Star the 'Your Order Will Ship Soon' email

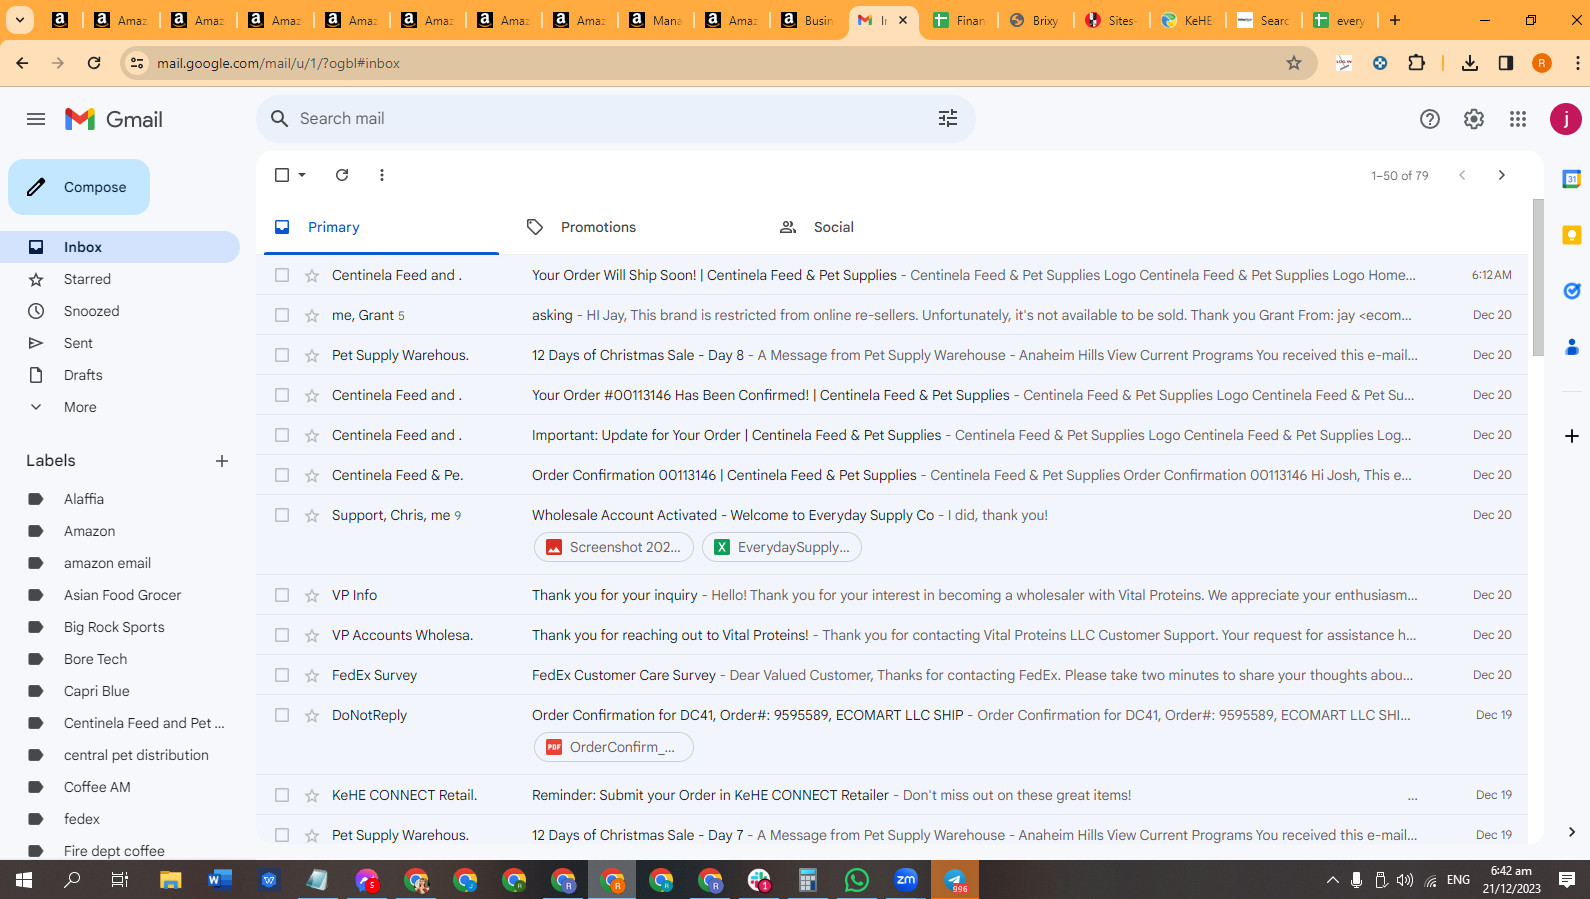pos(312,275)
